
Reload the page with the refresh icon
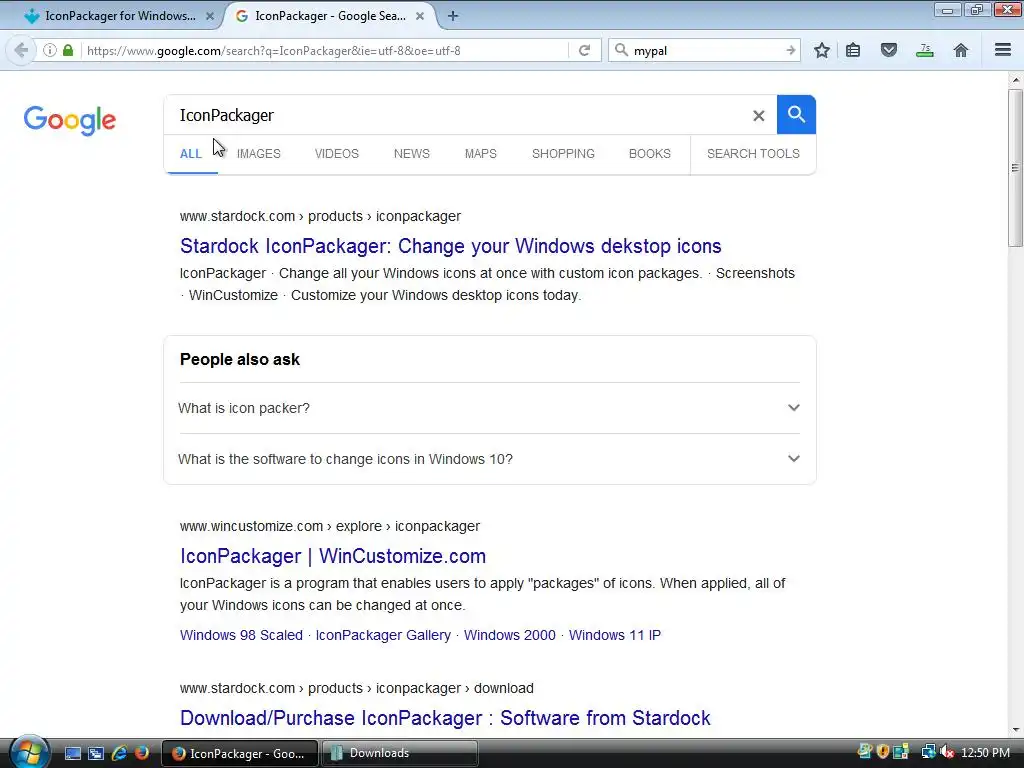click(x=584, y=50)
